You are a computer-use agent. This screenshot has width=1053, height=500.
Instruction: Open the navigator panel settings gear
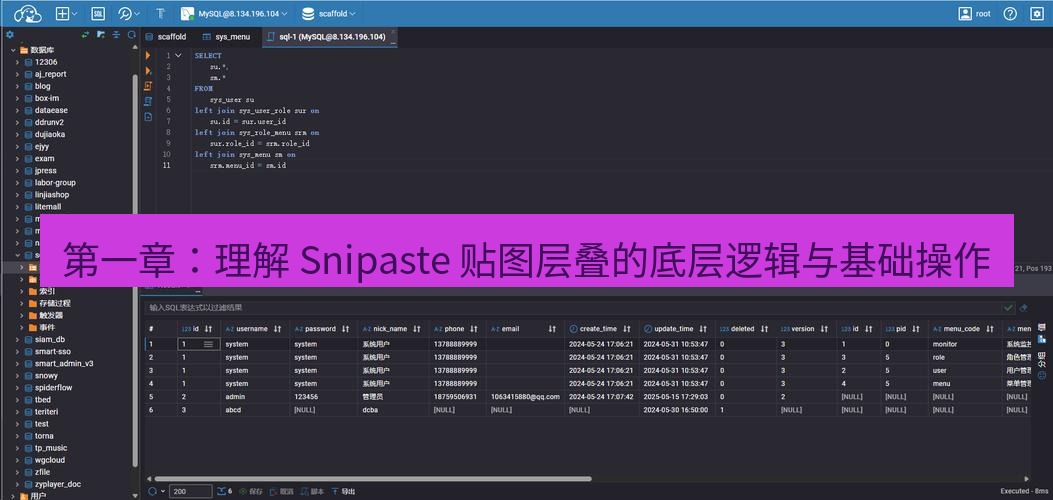click(9, 35)
